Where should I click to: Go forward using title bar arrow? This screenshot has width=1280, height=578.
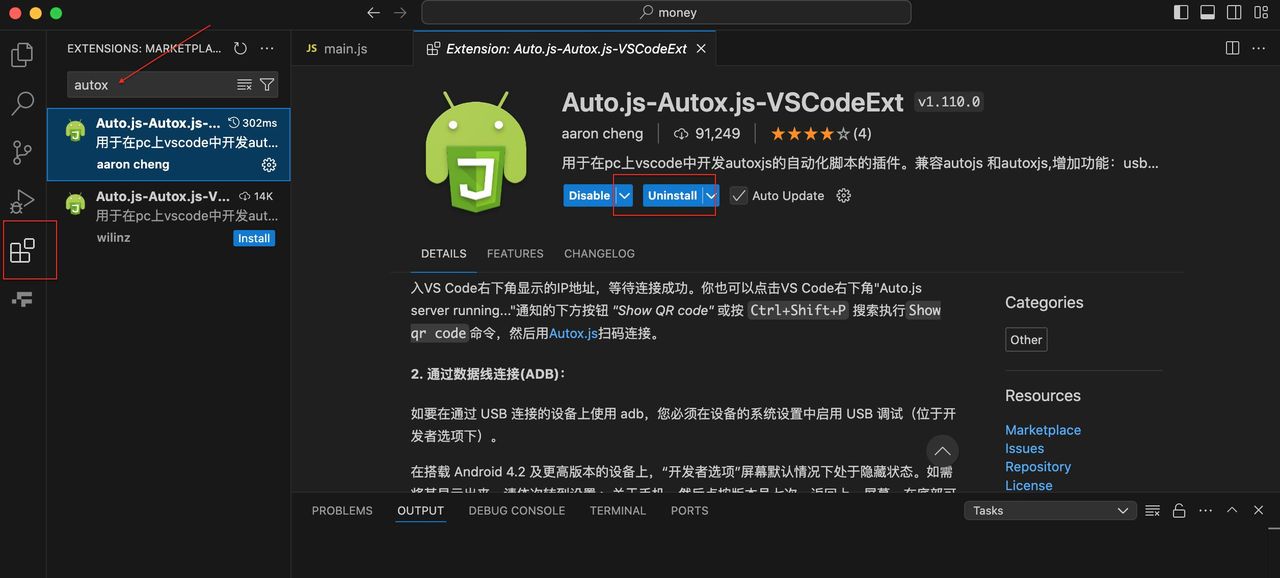pos(400,13)
